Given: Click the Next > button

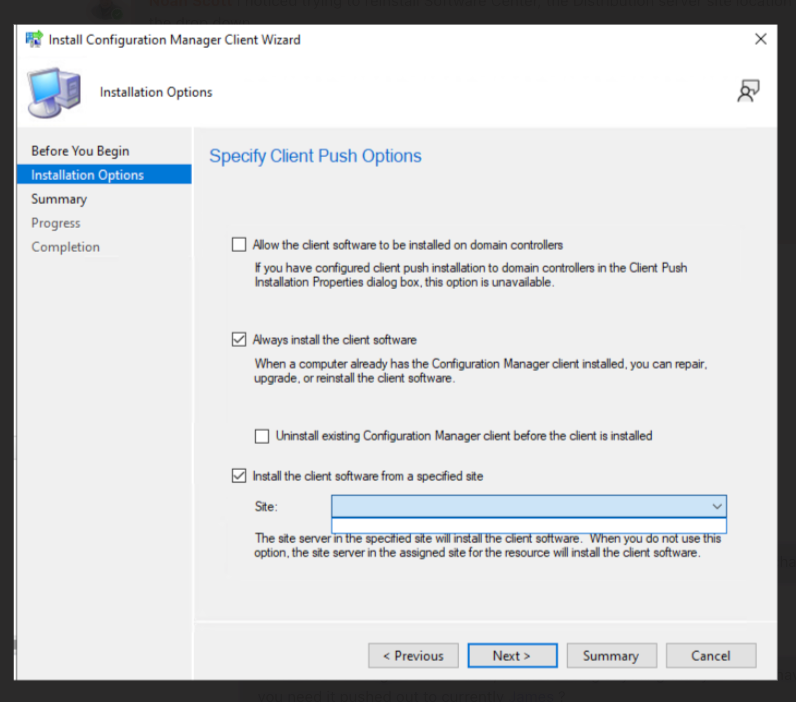Looking at the screenshot, I should 512,656.
